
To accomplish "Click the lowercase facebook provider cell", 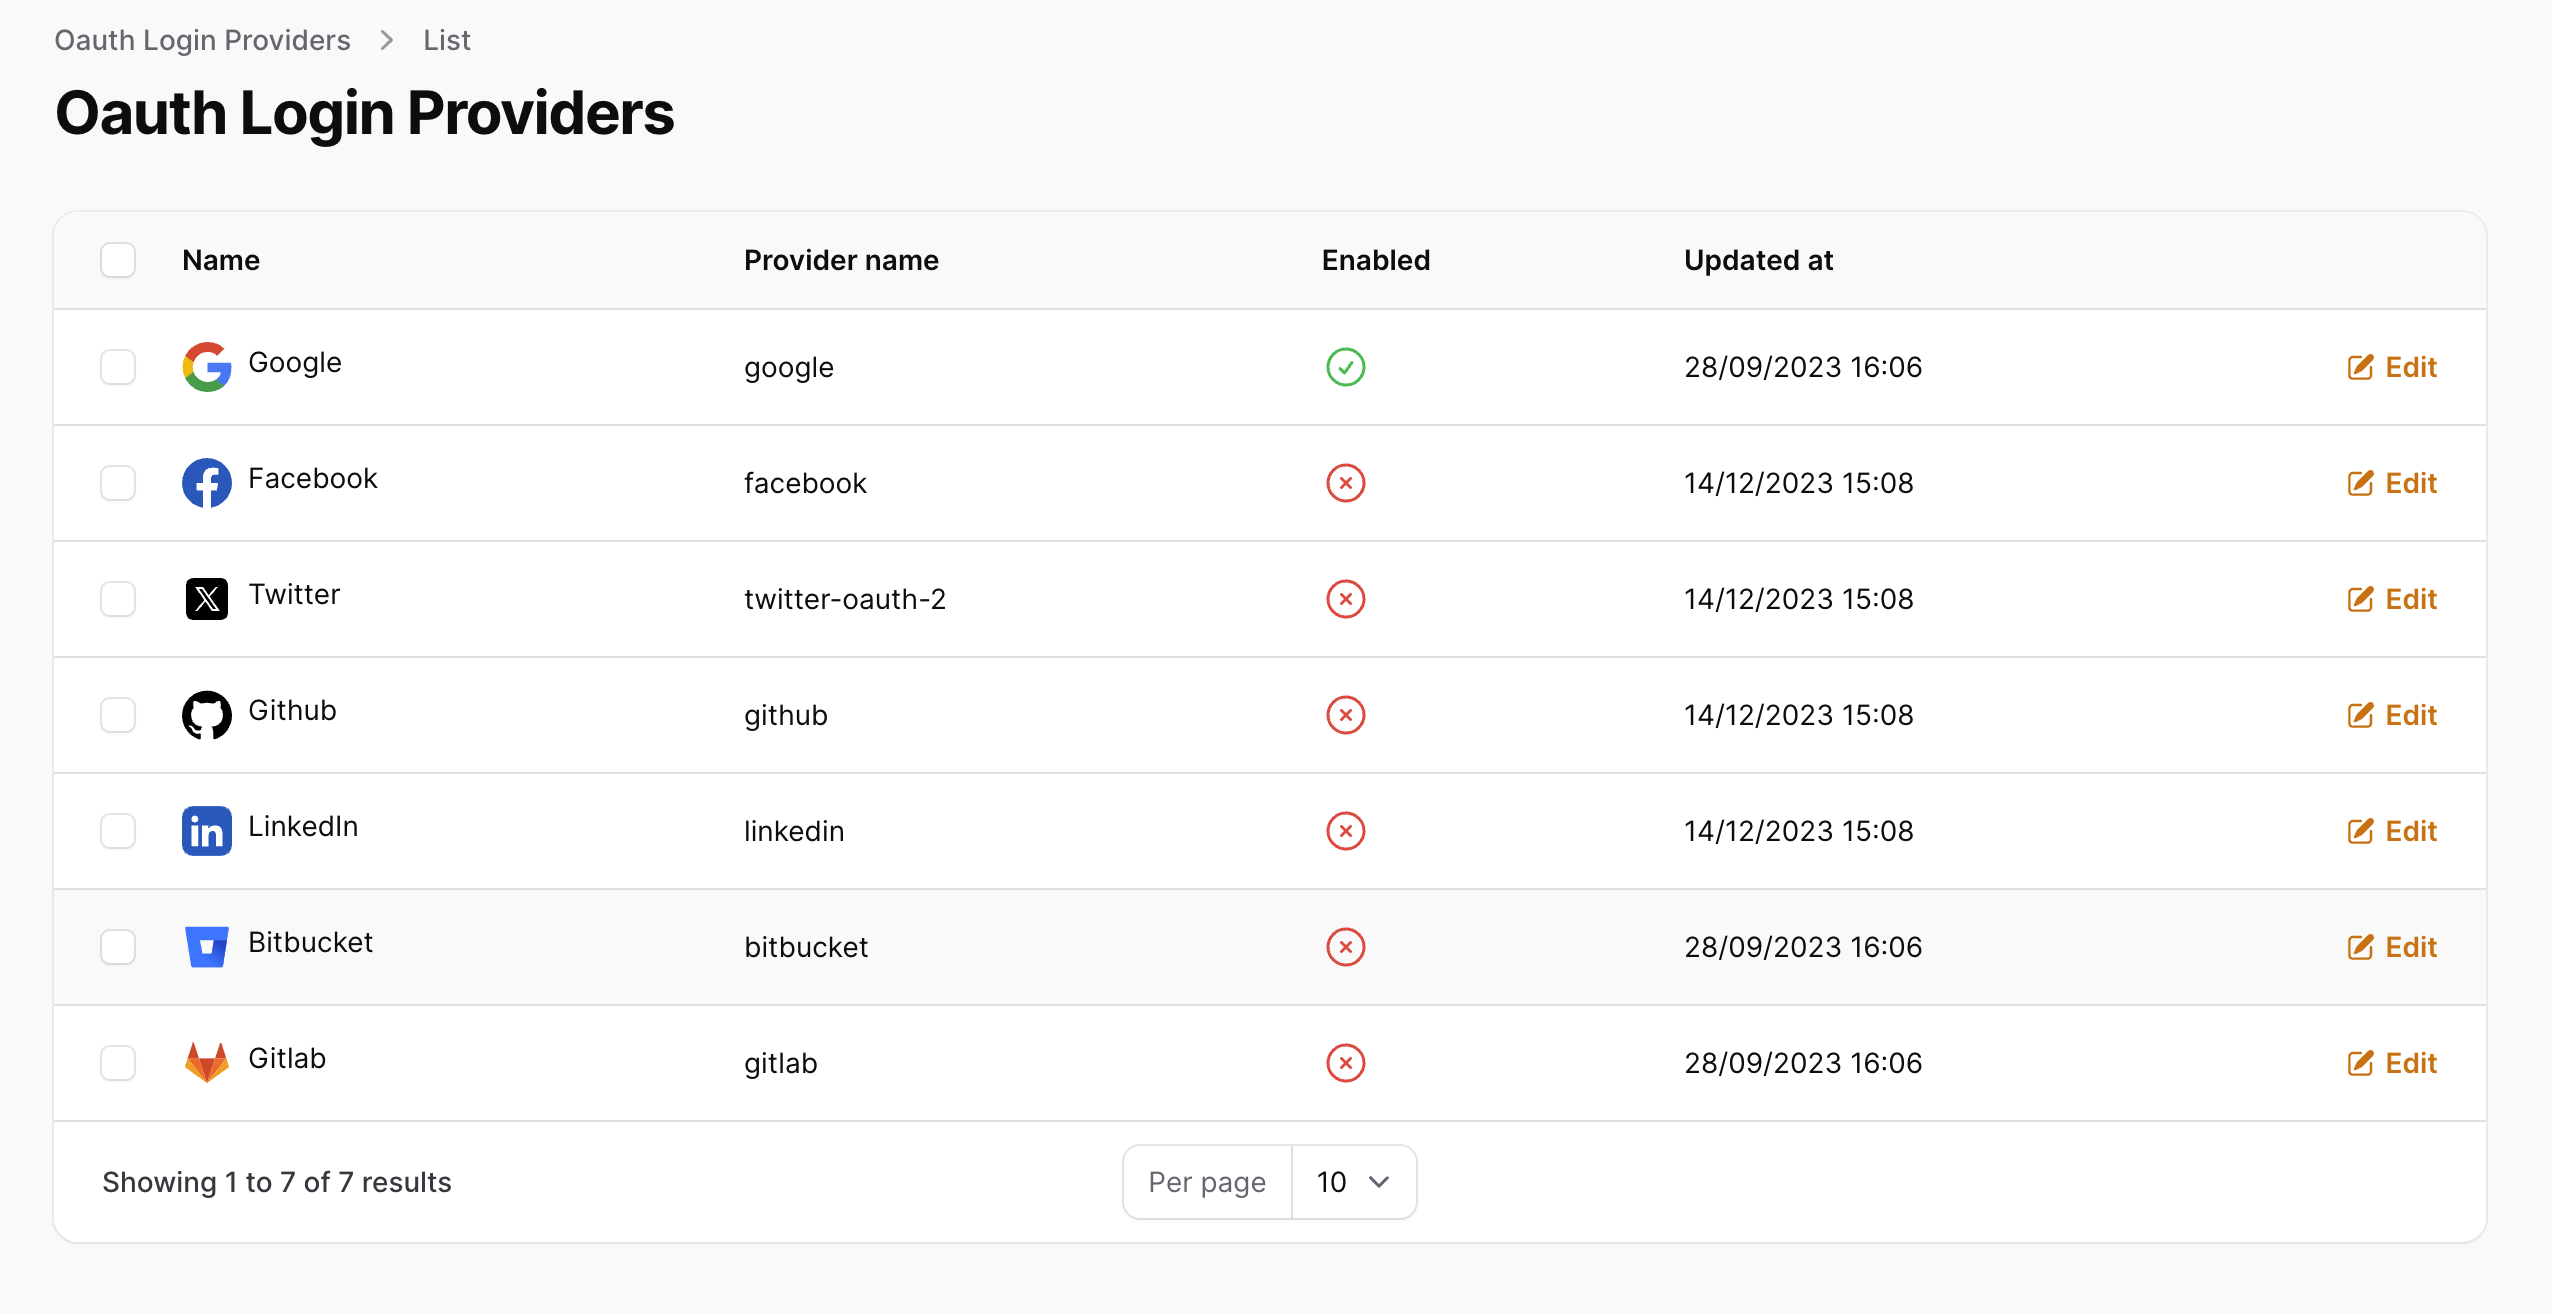I will (x=805, y=483).
